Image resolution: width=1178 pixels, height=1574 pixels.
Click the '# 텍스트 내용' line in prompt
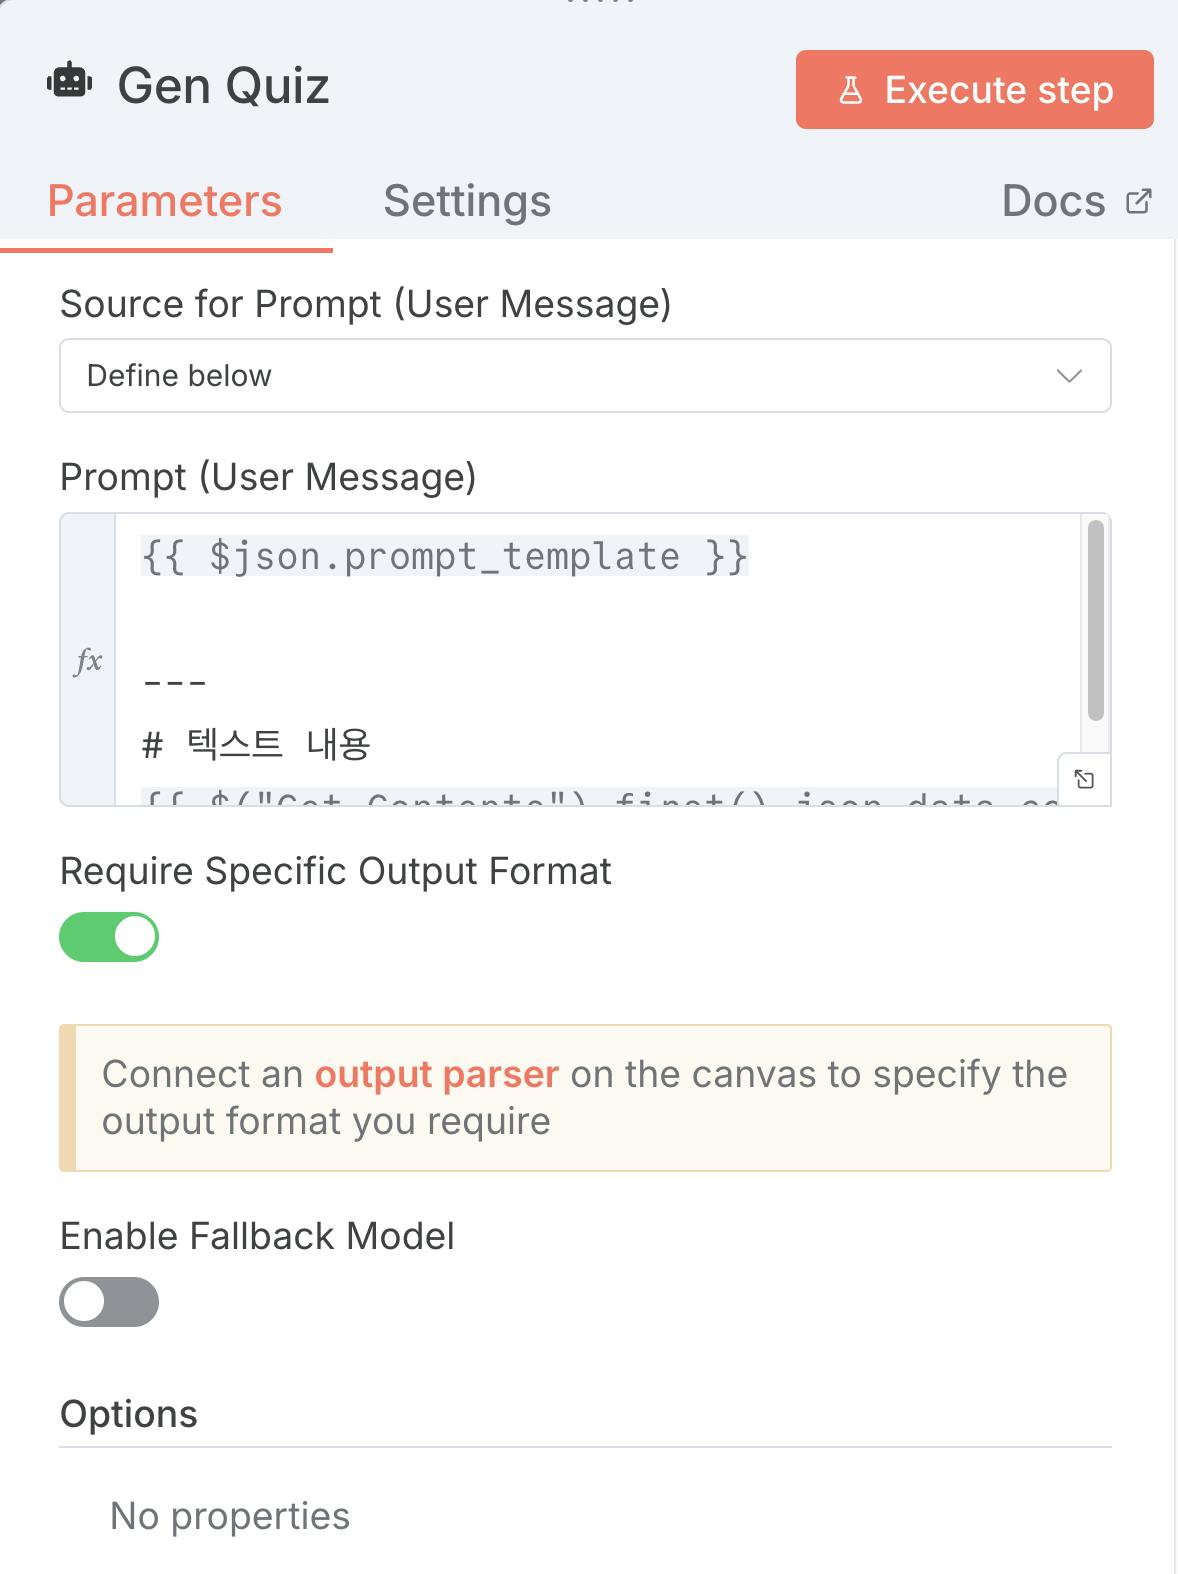(257, 744)
